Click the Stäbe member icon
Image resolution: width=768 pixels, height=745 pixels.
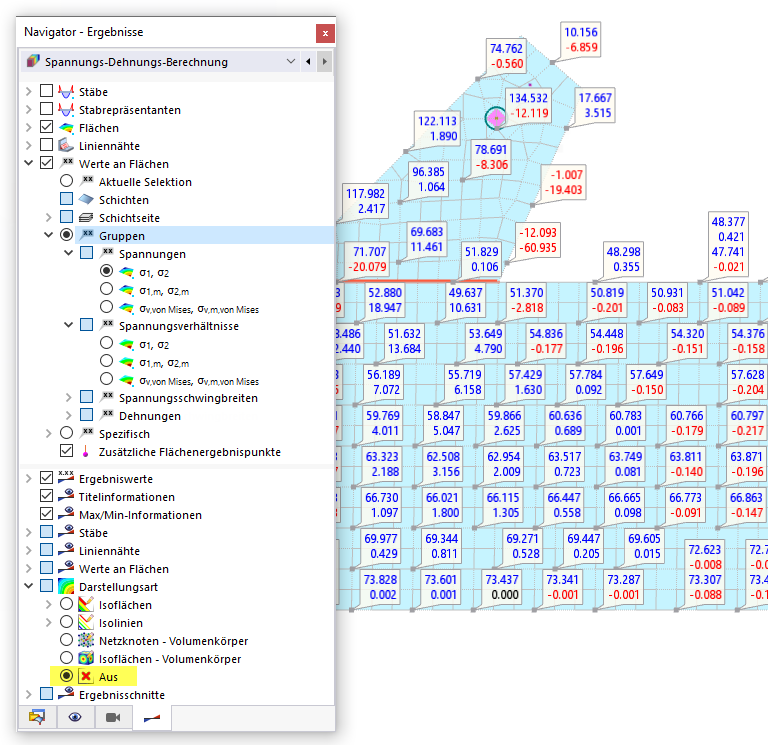(x=66, y=92)
